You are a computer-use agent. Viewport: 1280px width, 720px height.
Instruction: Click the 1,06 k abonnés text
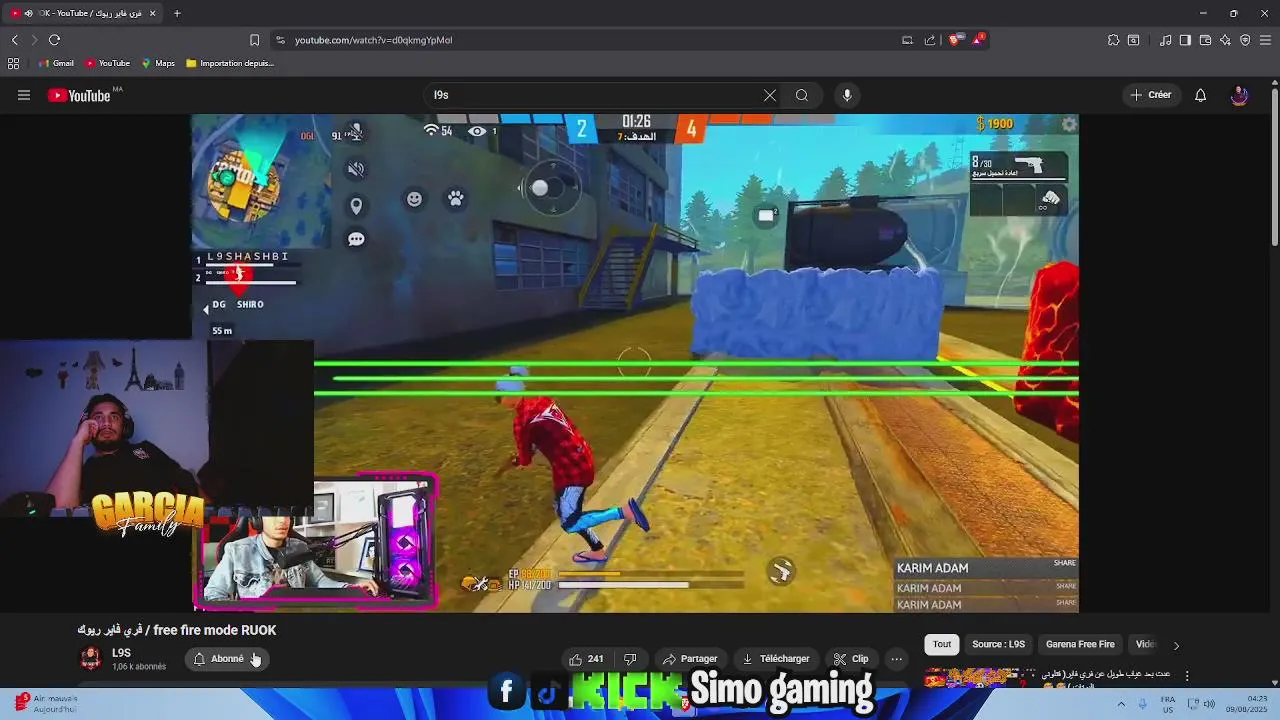pos(139,667)
